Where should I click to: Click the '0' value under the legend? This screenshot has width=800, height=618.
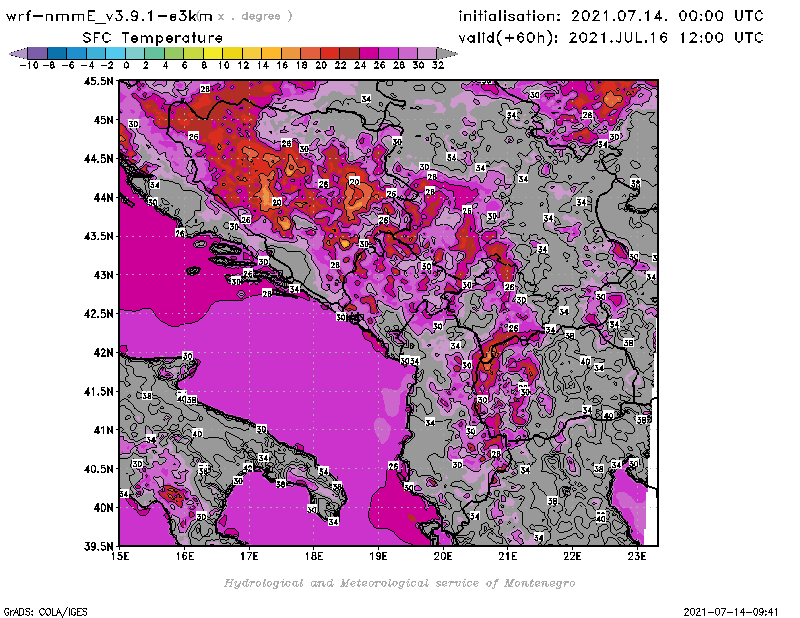[126, 65]
